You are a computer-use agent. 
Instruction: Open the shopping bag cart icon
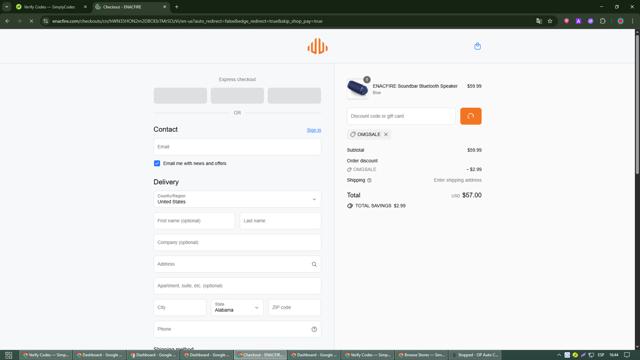click(477, 46)
